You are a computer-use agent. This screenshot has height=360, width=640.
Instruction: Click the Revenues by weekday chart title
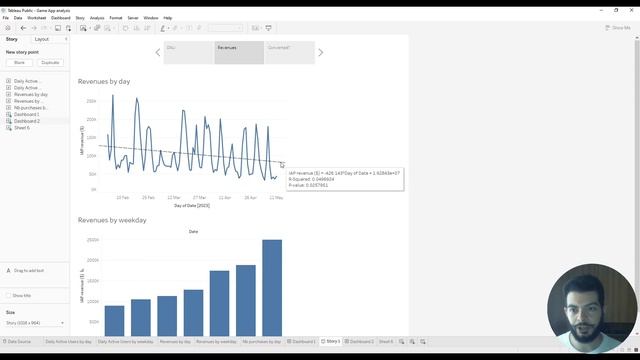tap(112, 220)
